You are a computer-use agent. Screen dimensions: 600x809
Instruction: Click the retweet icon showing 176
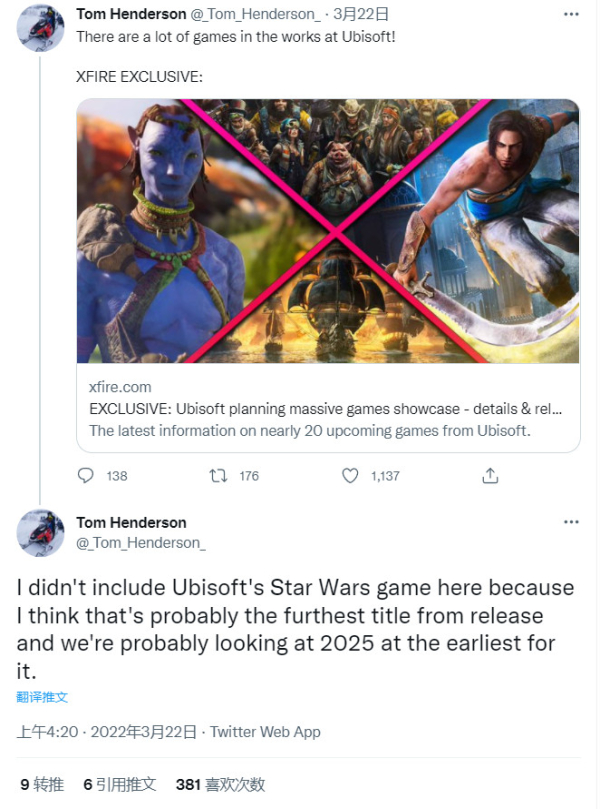click(x=218, y=476)
